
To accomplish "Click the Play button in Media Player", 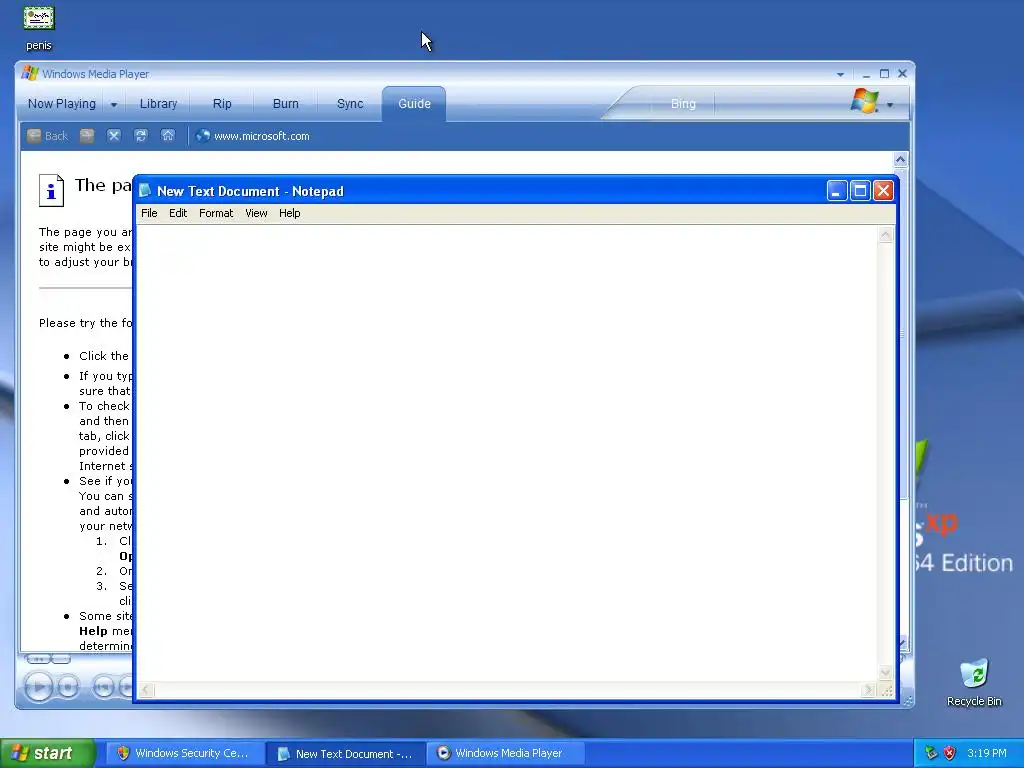I will pyautogui.click(x=39, y=686).
